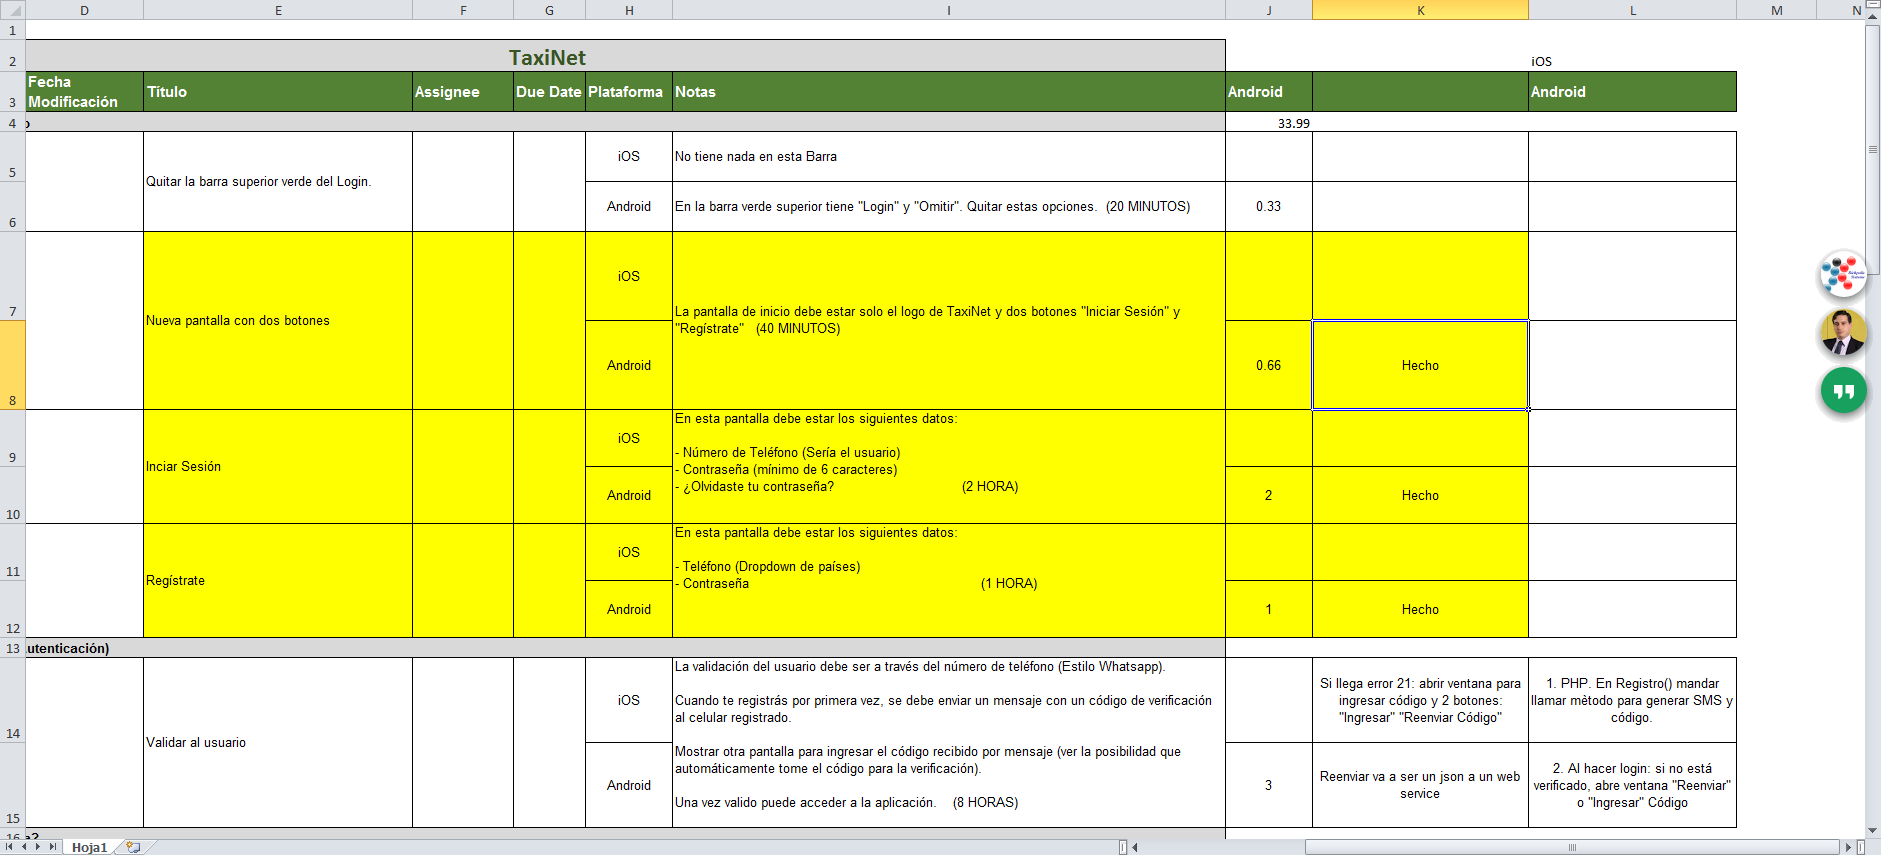1881x855 pixels.
Task: Select column E header
Action: tap(278, 10)
